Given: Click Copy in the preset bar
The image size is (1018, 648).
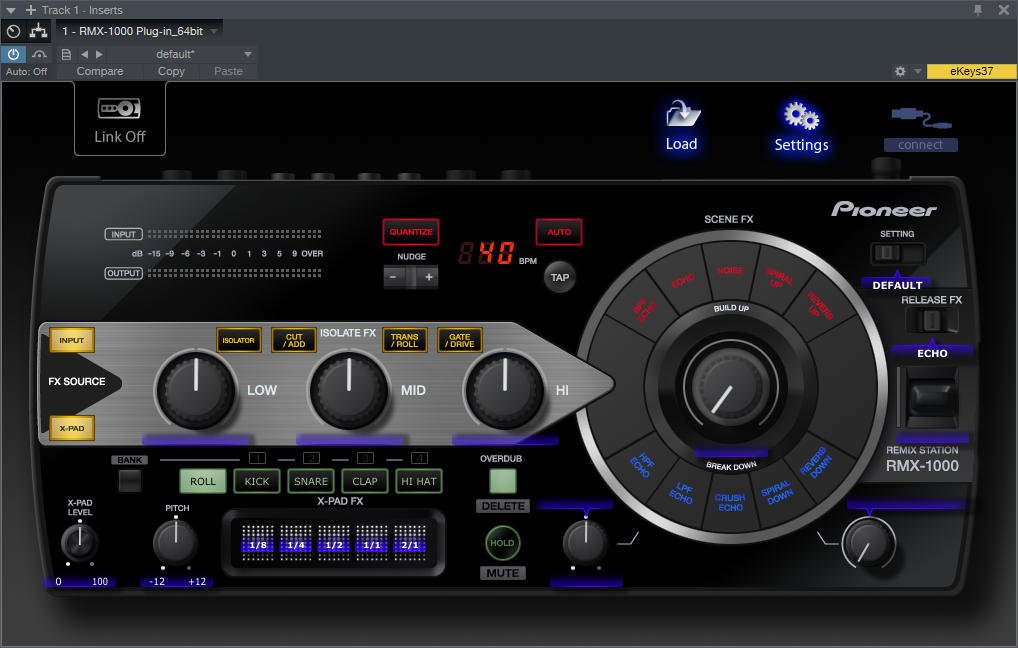Looking at the screenshot, I should pos(171,71).
